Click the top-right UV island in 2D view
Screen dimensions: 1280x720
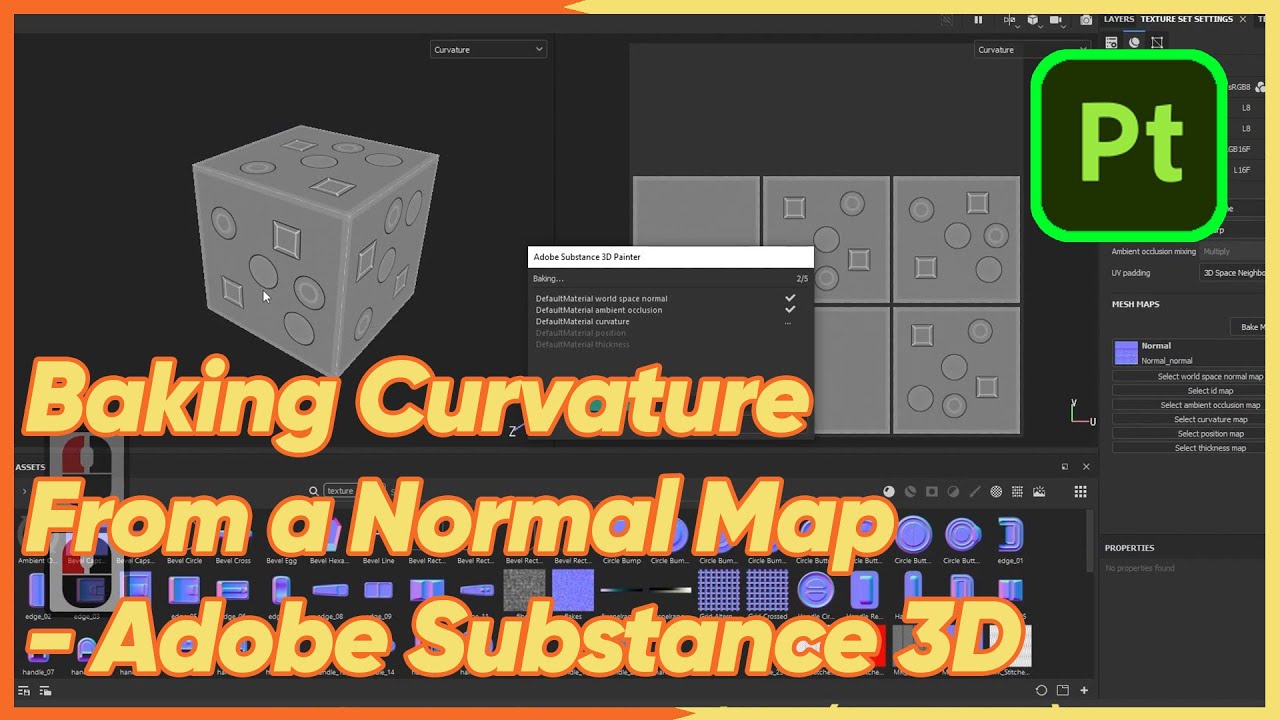tap(956, 239)
